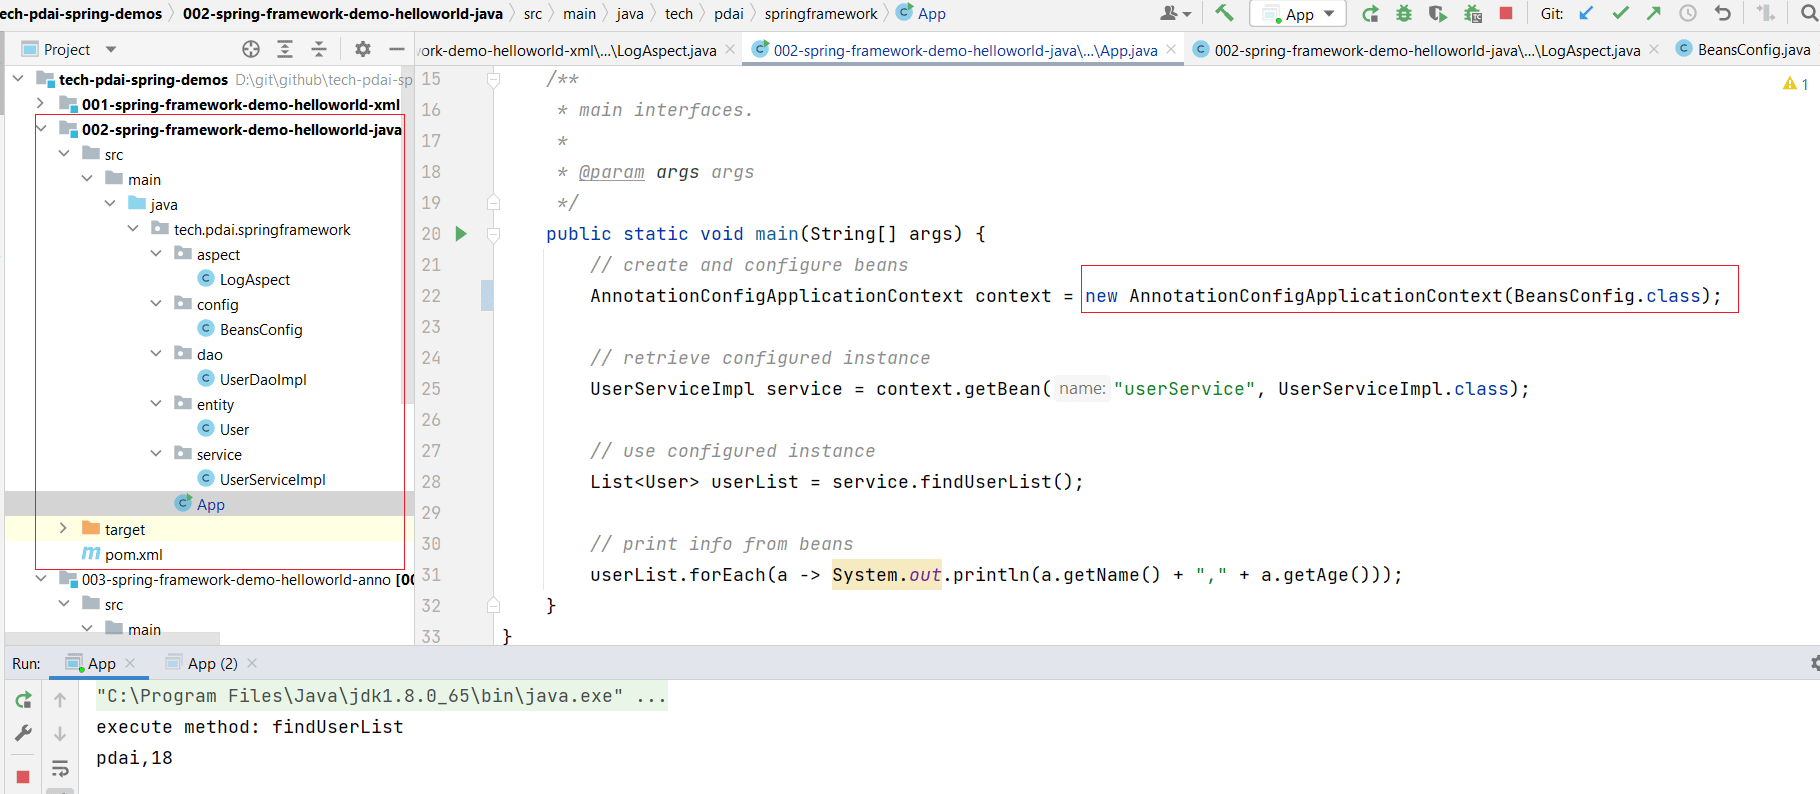Commit changes with the Git checkmark icon
This screenshot has width=1820, height=794.
[1620, 13]
